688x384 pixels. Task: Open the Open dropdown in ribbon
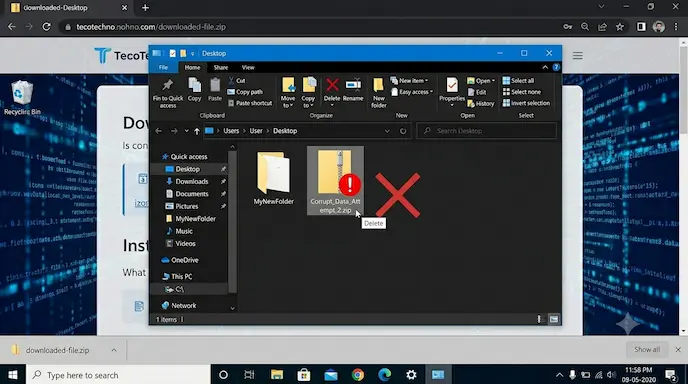[x=481, y=81]
